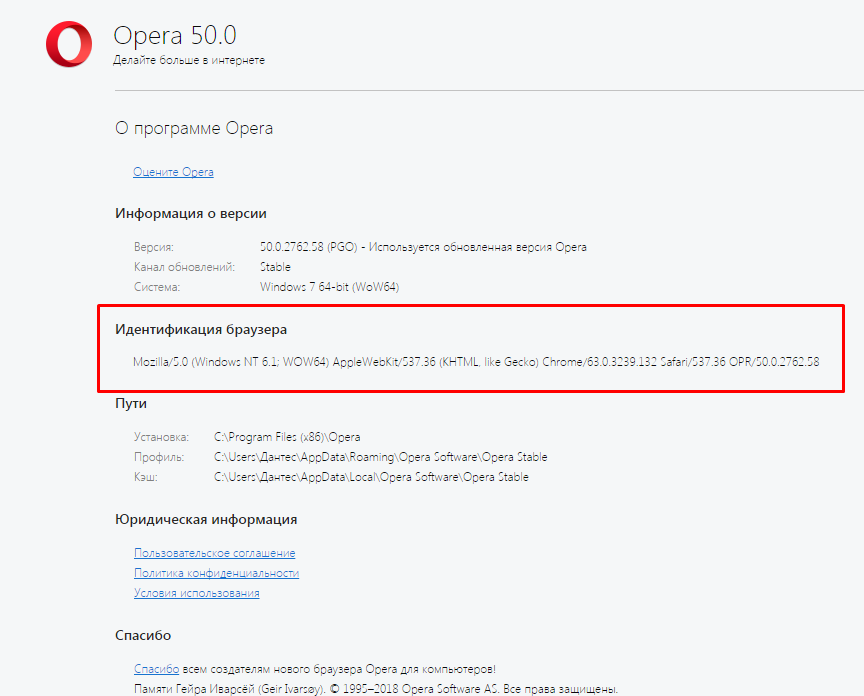Click the Opera 50.0 title heading
The height and width of the screenshot is (696, 864).
tap(175, 35)
